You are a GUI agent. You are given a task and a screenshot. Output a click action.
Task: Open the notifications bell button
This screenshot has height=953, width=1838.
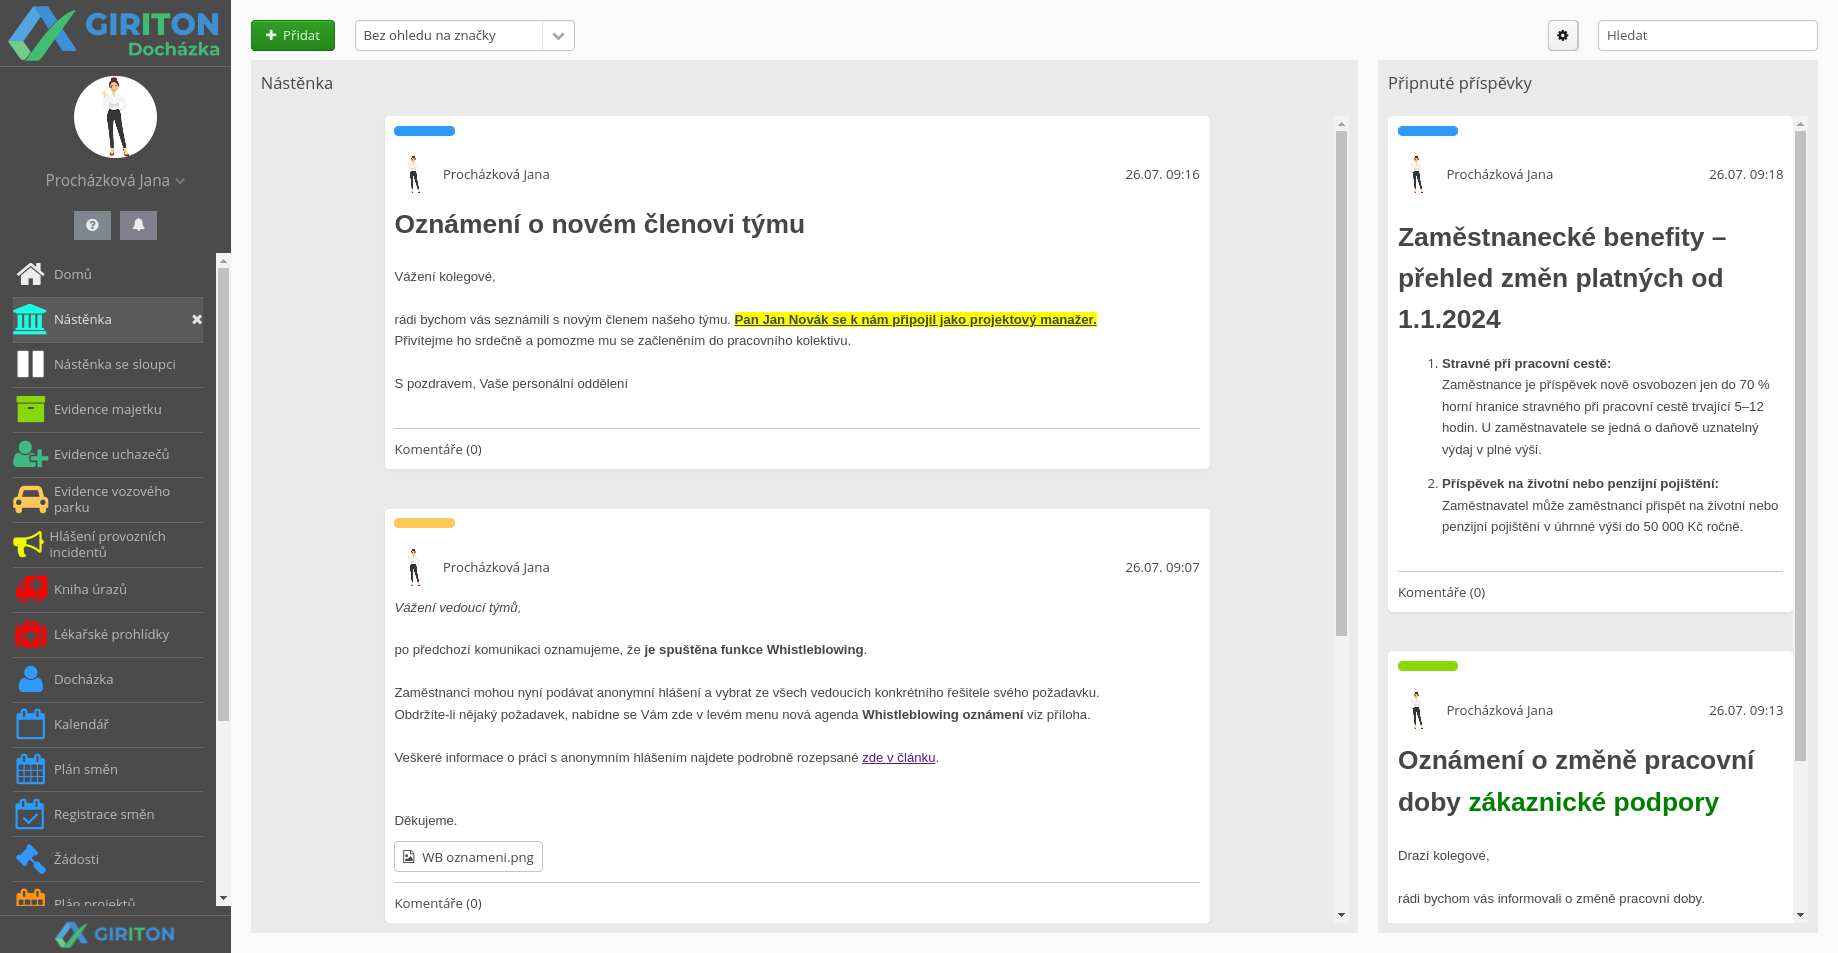[138, 225]
